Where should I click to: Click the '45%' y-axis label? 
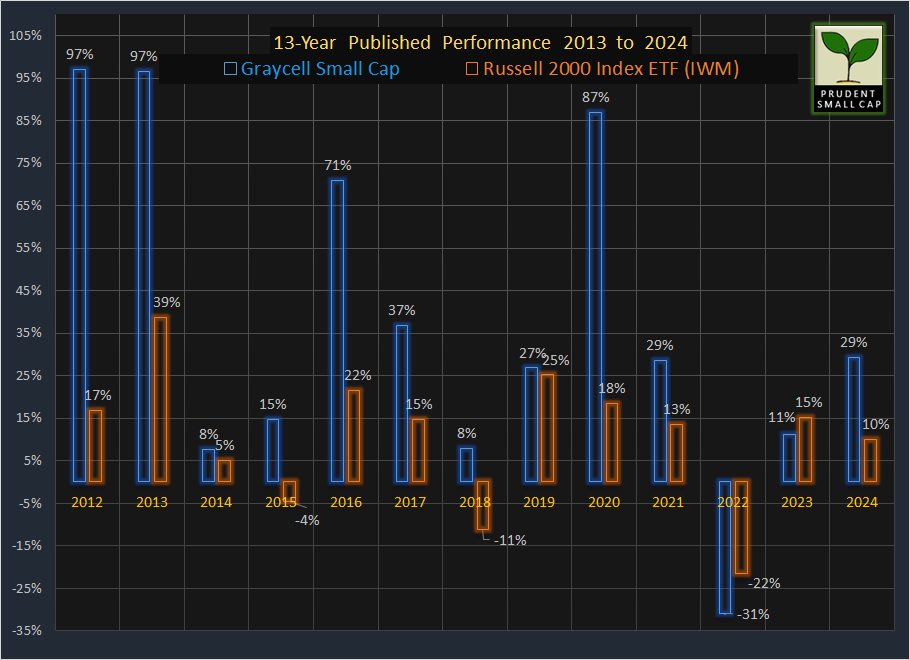29,291
